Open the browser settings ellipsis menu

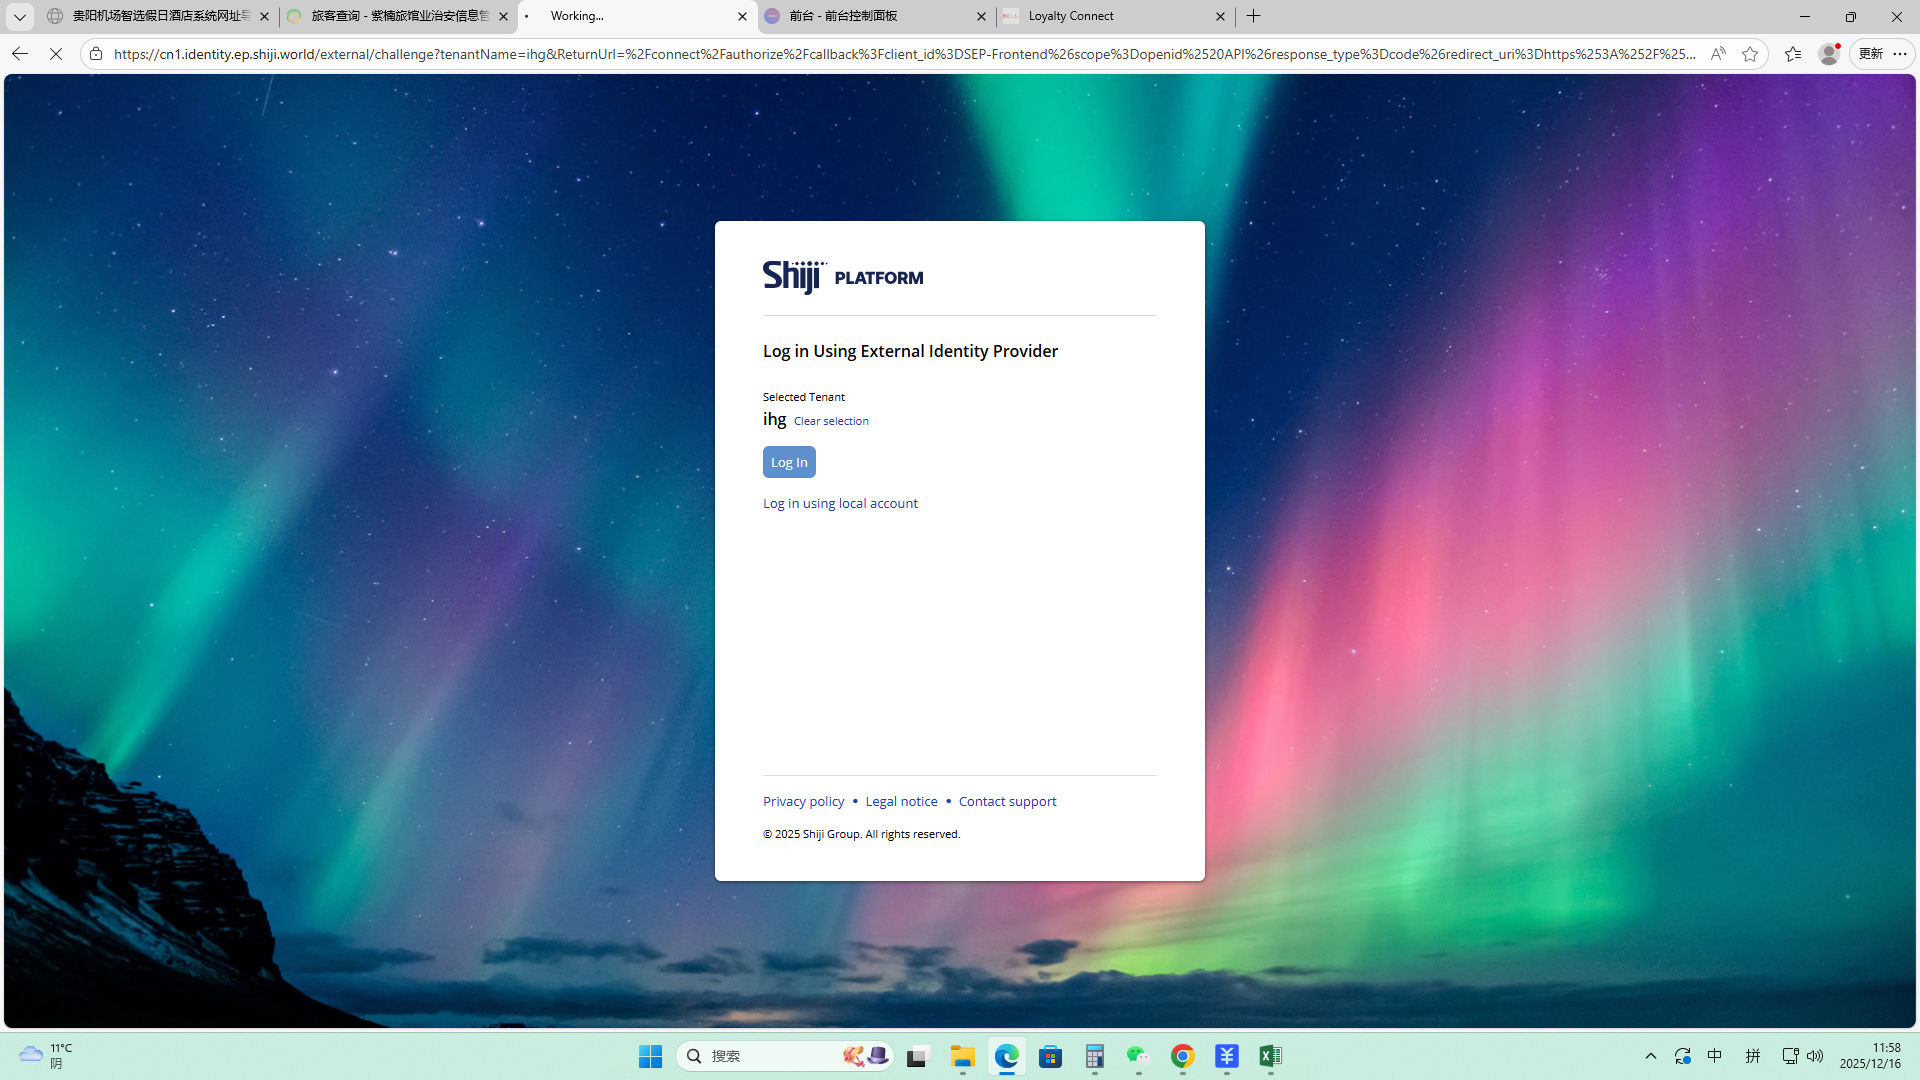click(x=1900, y=54)
